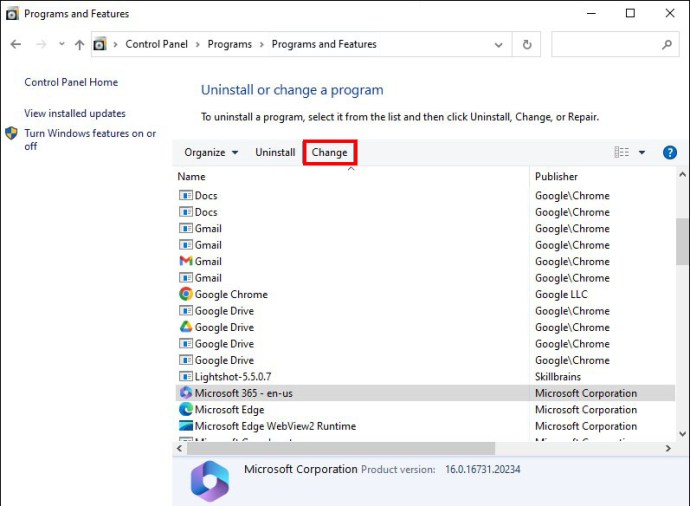
Task: Open the view options dropdown arrow
Action: coord(642,153)
